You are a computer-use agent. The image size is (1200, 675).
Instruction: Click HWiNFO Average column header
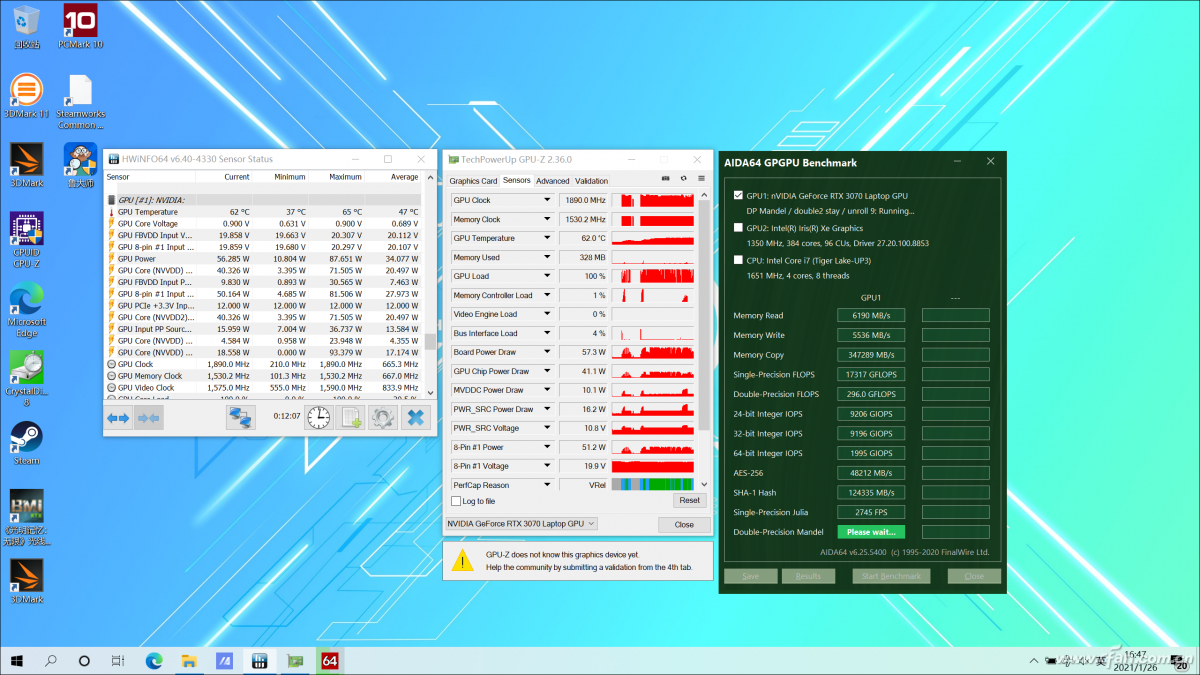pos(405,177)
